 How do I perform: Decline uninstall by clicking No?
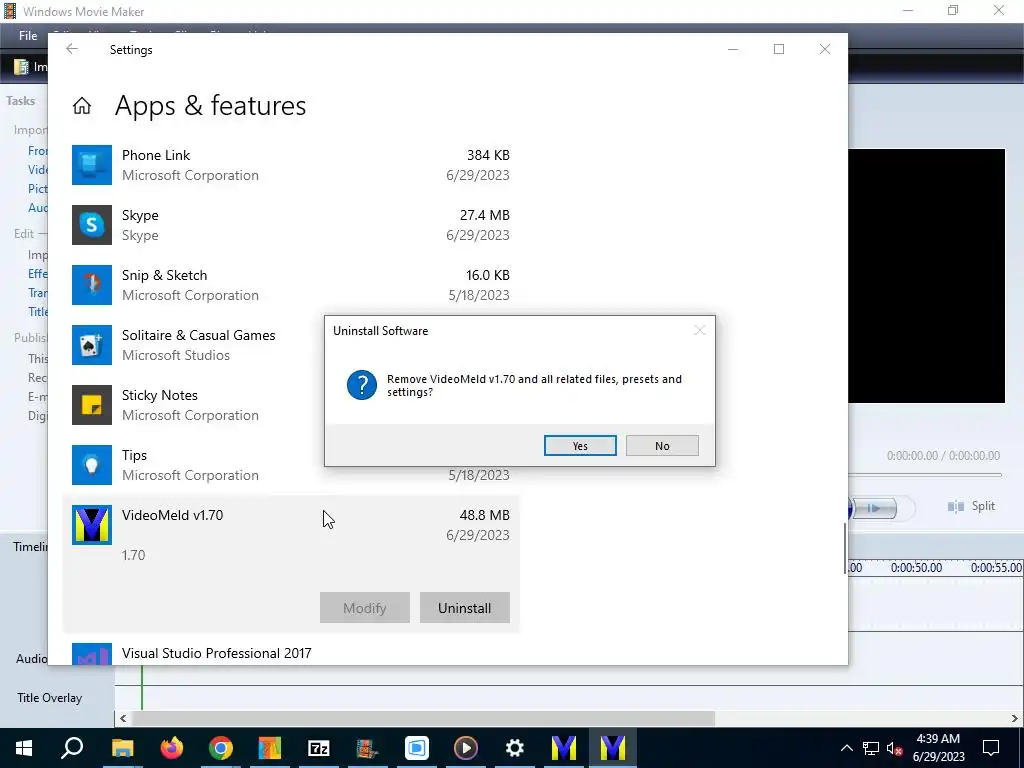click(x=662, y=445)
